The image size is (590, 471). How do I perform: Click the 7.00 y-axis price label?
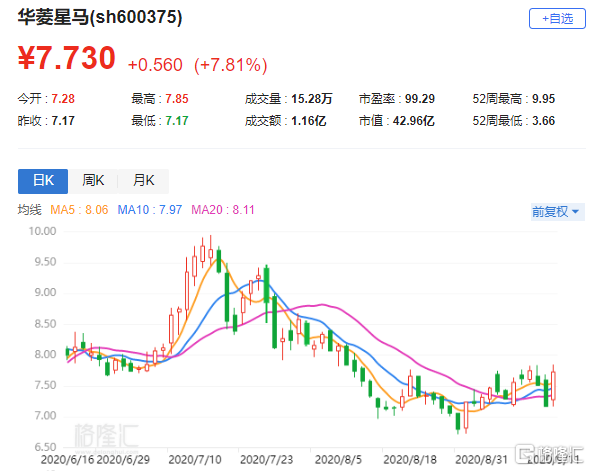tap(45, 416)
